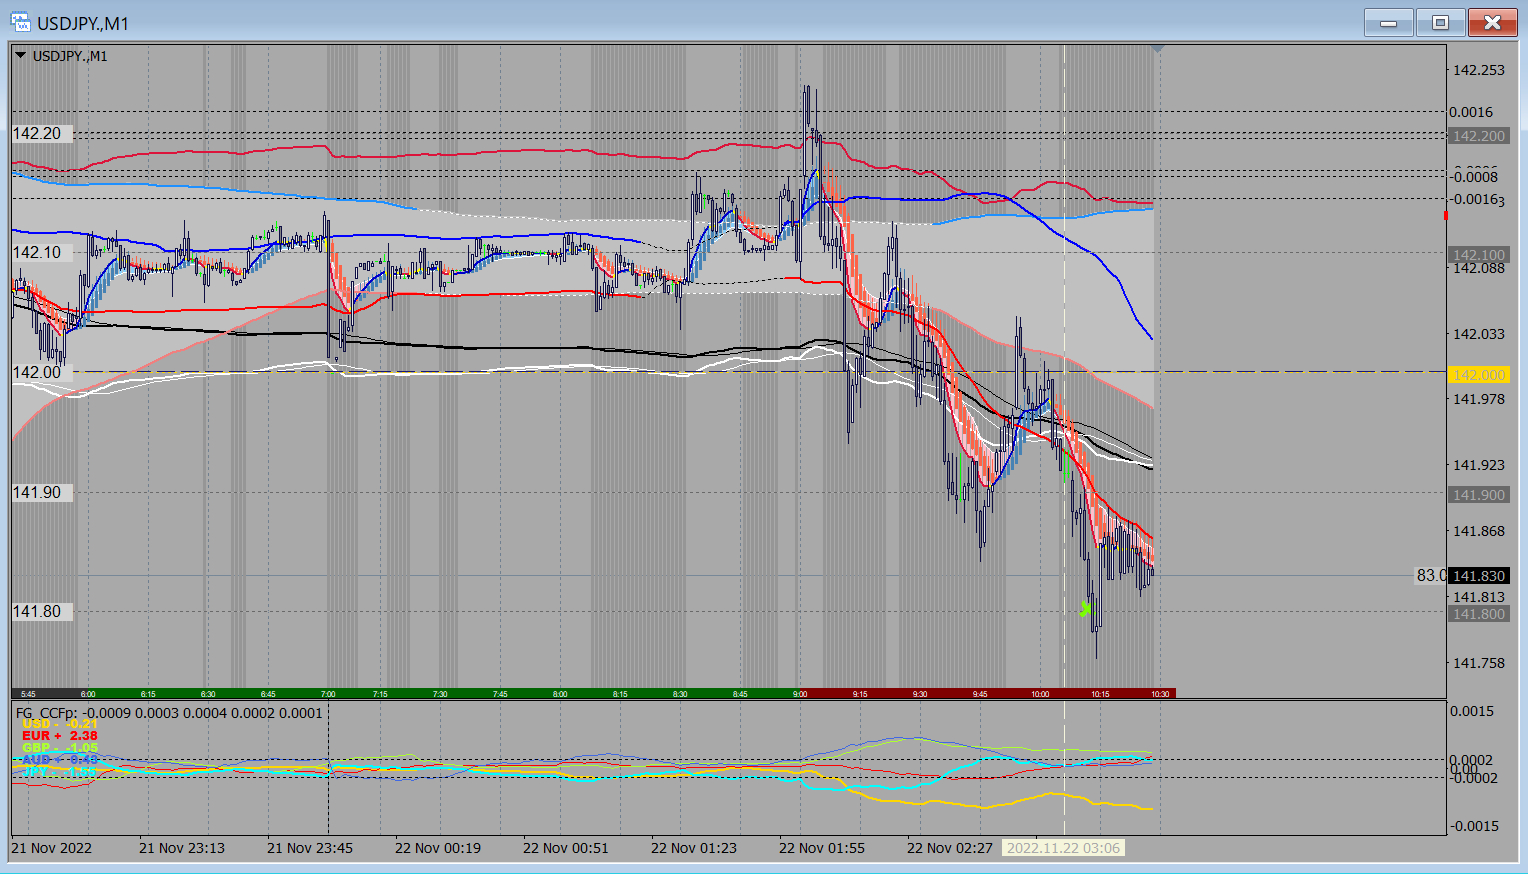The image size is (1528, 874).
Task: Click the grey 142.200 axis tag
Action: (x=1479, y=136)
